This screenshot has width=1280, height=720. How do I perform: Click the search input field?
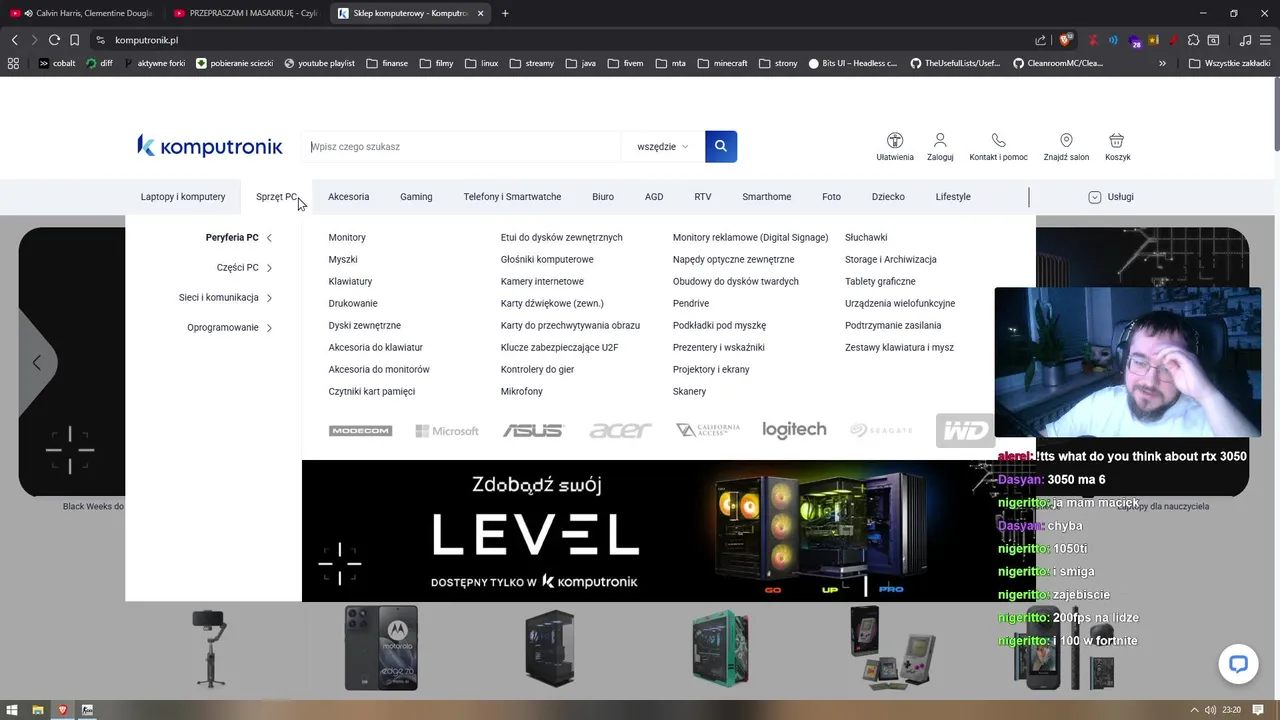(x=463, y=146)
